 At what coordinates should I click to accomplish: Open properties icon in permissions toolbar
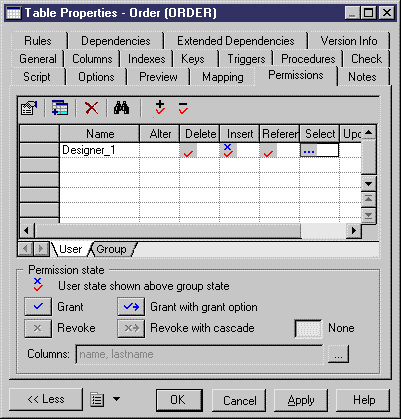point(29,108)
